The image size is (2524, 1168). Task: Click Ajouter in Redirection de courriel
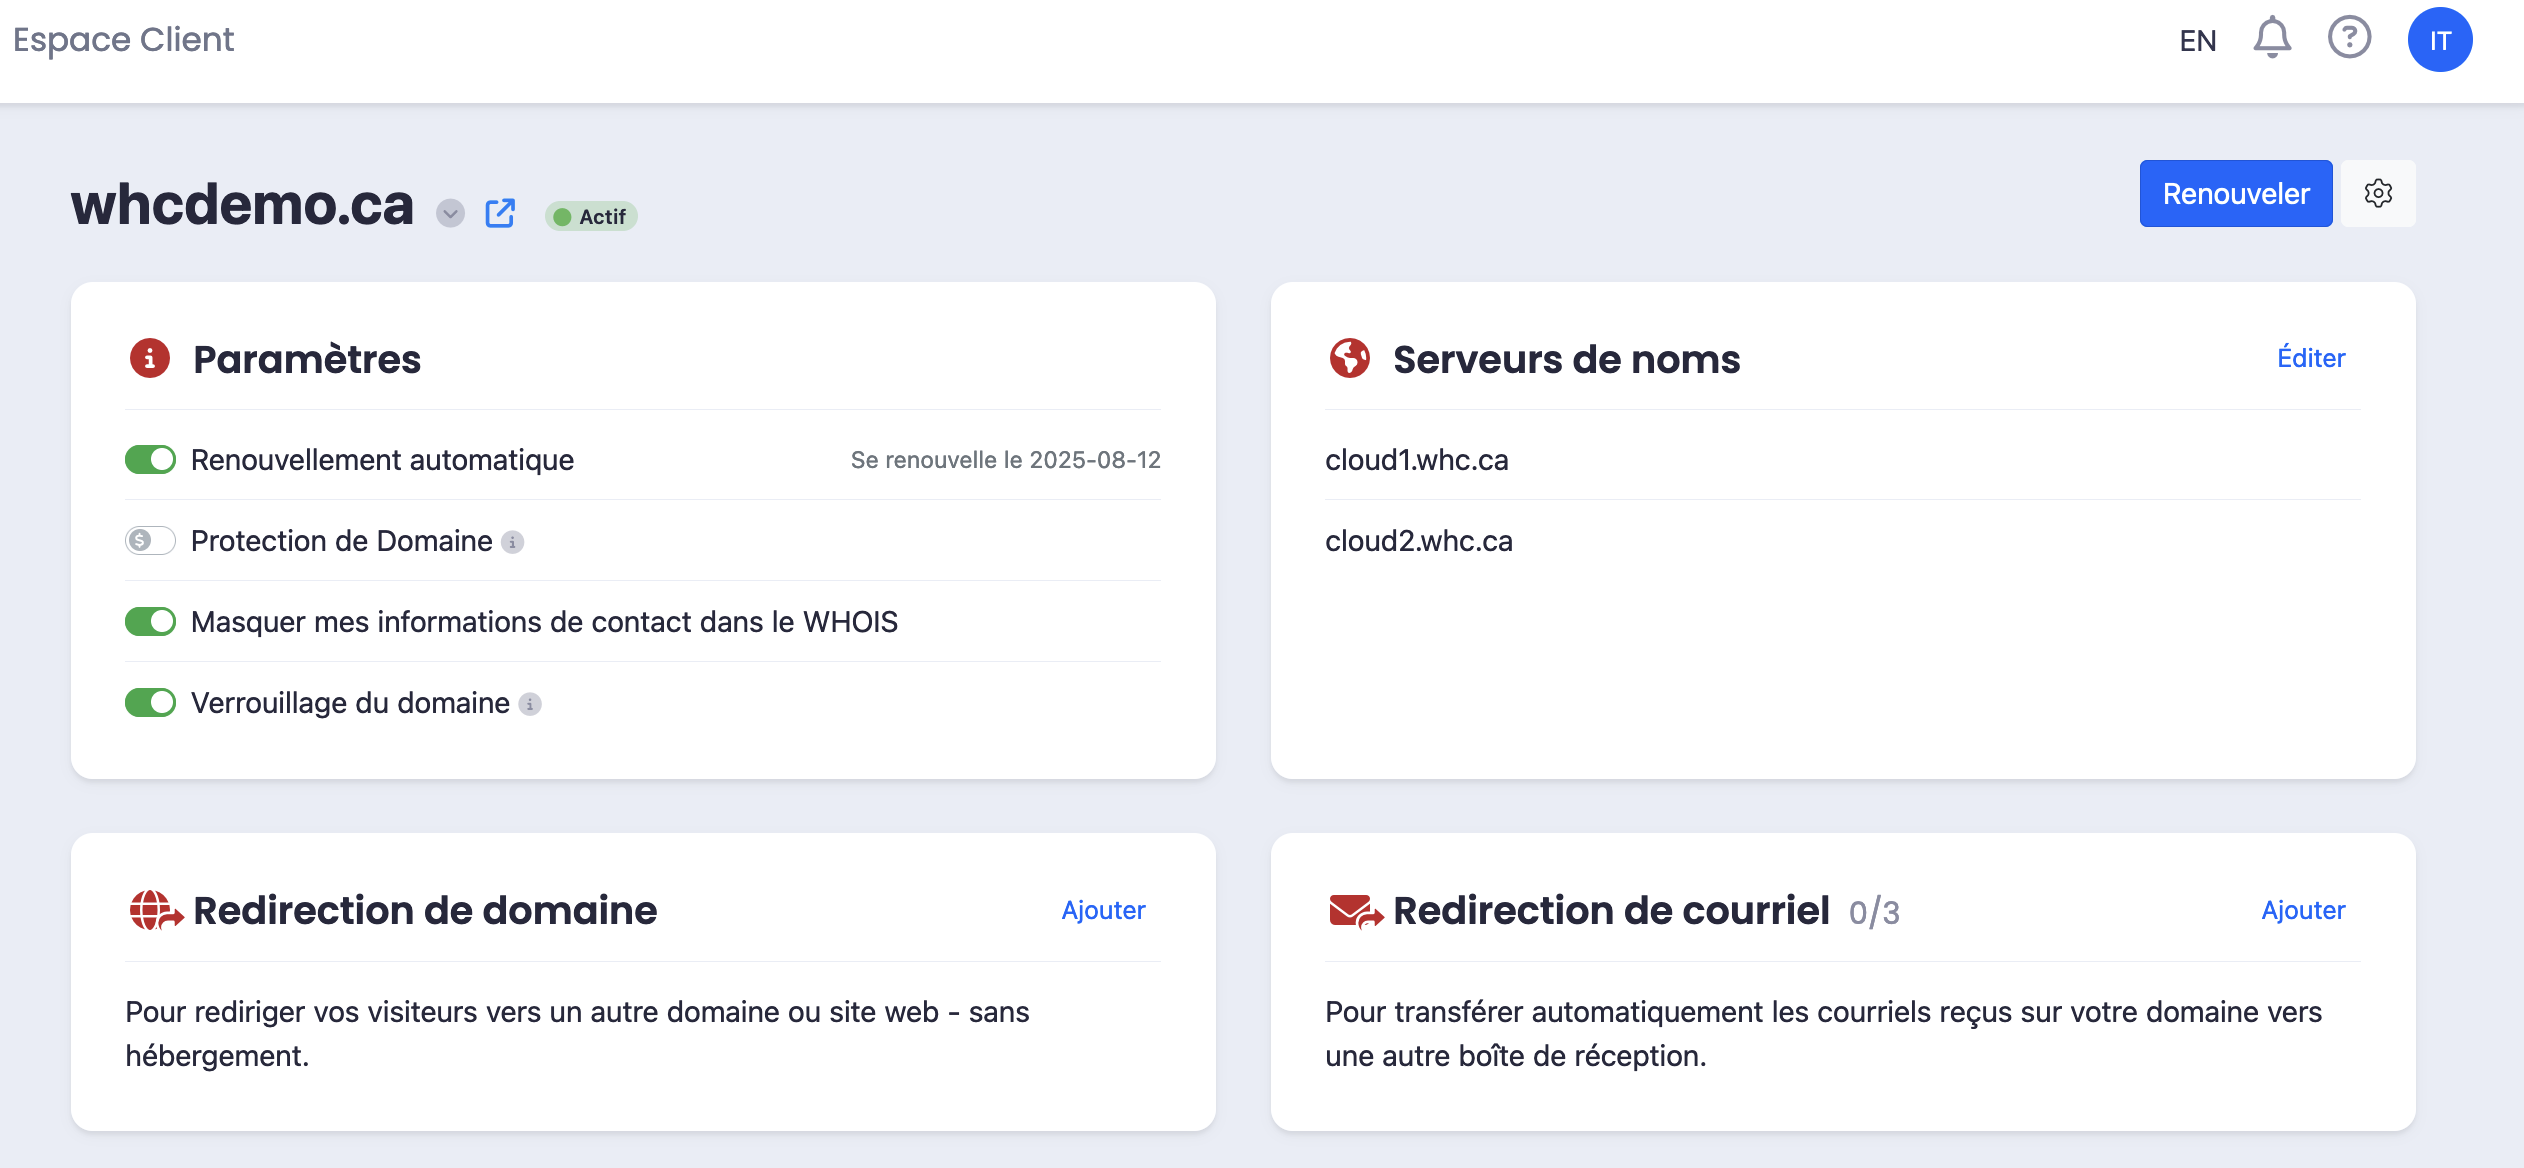[2303, 910]
